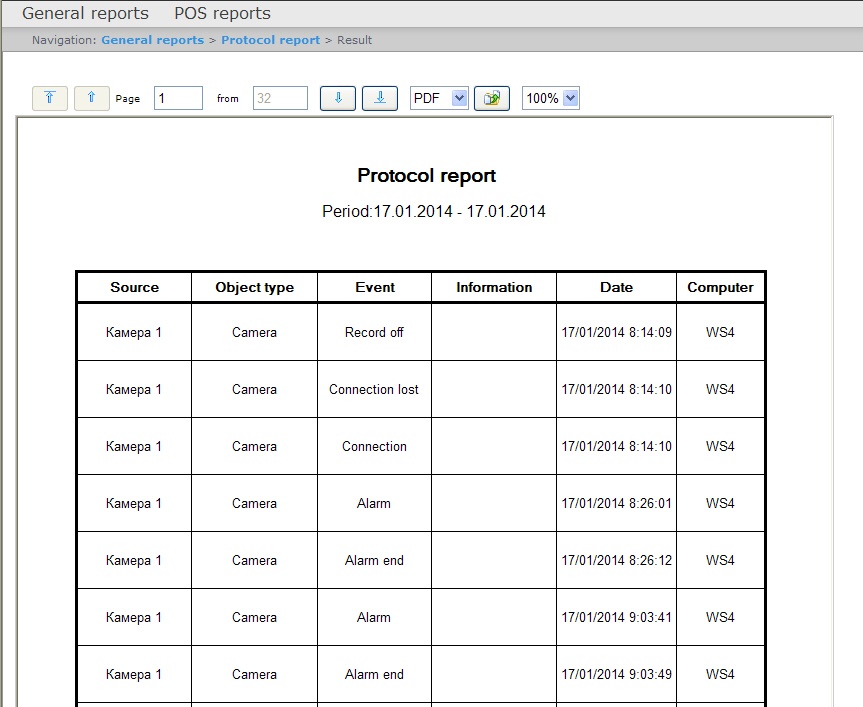
Task: Click the Event column header
Action: [374, 287]
